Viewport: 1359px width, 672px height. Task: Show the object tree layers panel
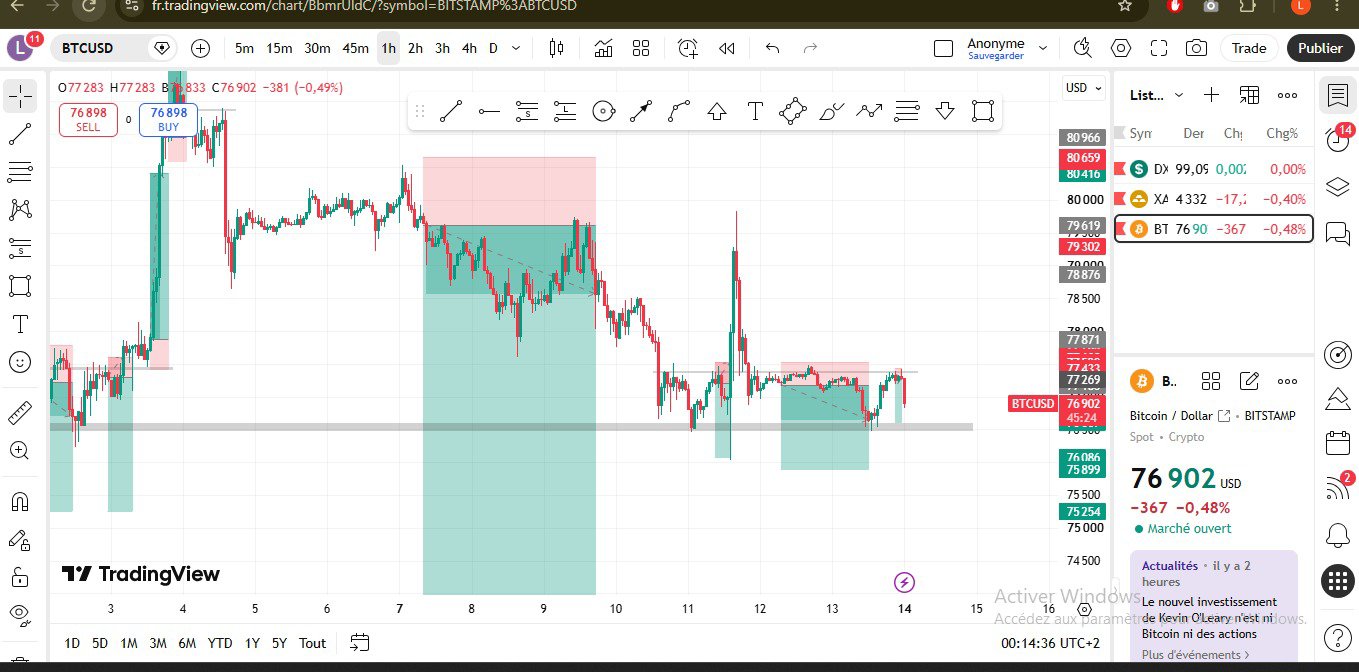coord(1337,187)
